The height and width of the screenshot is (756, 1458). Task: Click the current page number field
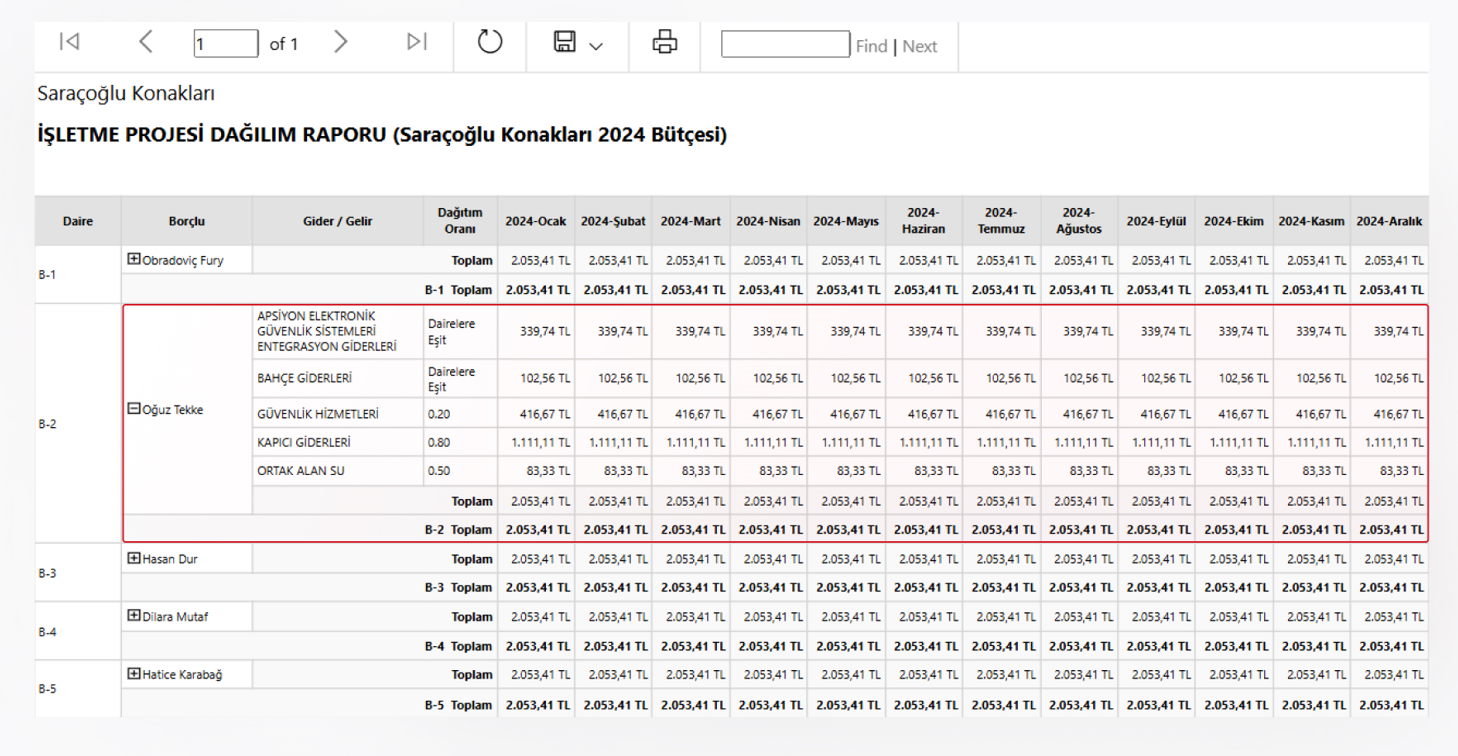click(226, 44)
